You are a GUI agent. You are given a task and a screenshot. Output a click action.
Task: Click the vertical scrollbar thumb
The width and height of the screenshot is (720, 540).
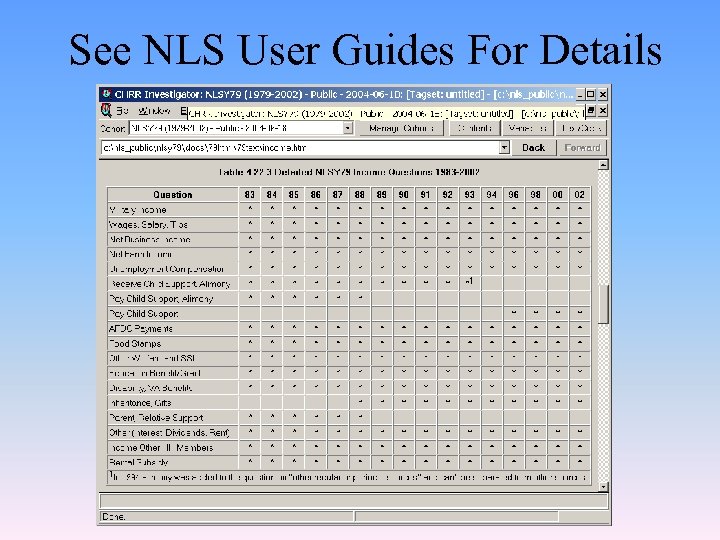pyautogui.click(x=603, y=304)
